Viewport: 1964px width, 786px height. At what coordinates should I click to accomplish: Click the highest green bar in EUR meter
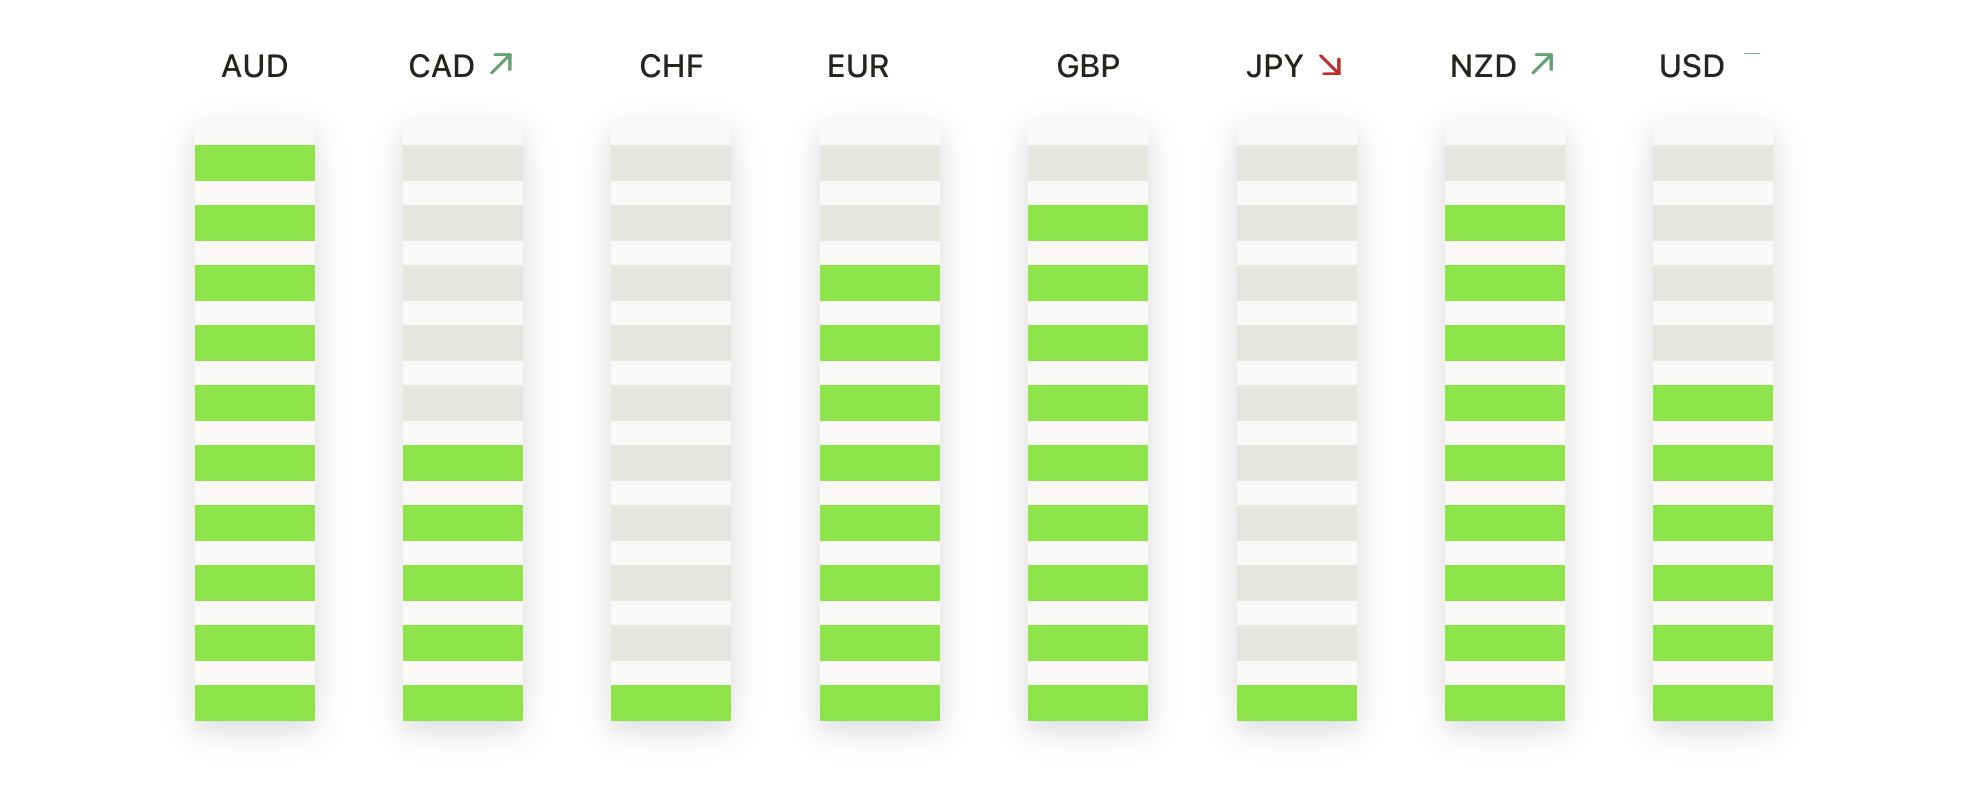point(879,283)
